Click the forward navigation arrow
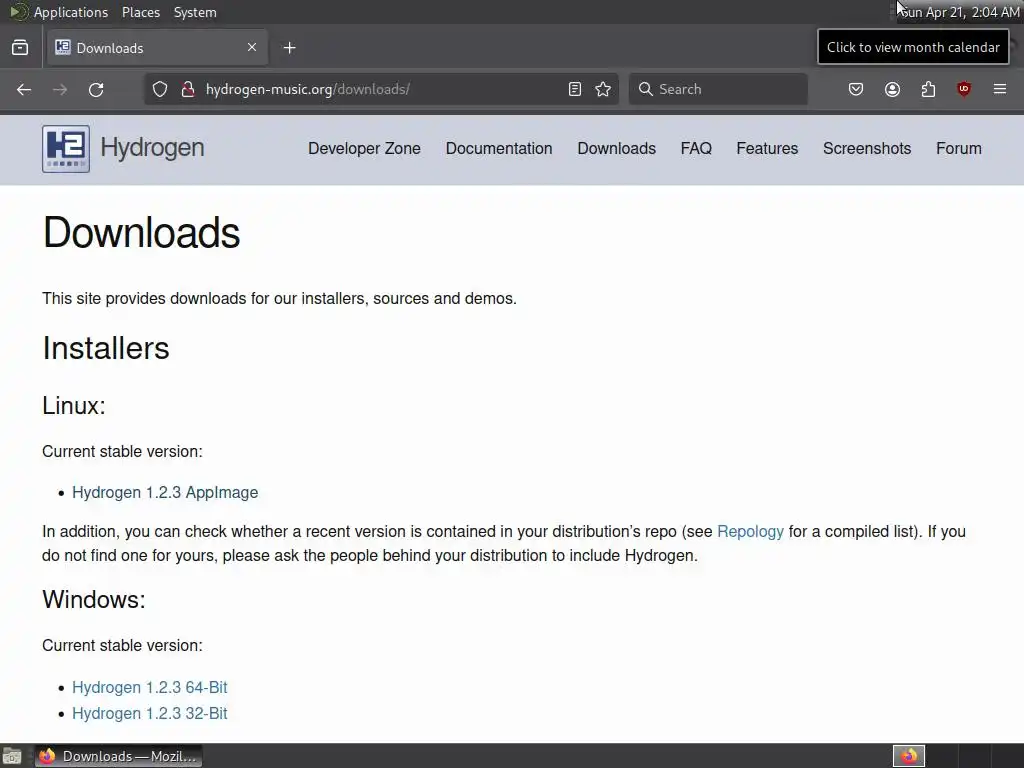Screen dimensions: 1024x768 pos(59,89)
